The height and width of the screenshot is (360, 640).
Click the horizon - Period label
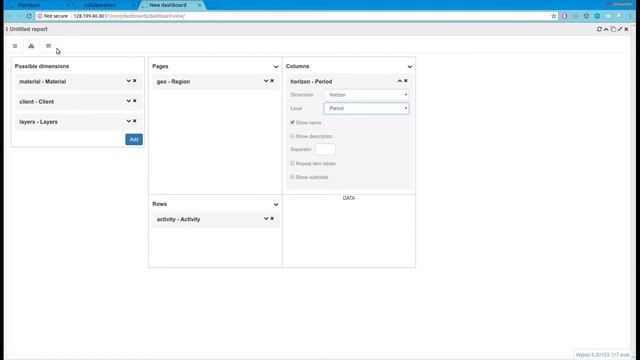click(311, 82)
